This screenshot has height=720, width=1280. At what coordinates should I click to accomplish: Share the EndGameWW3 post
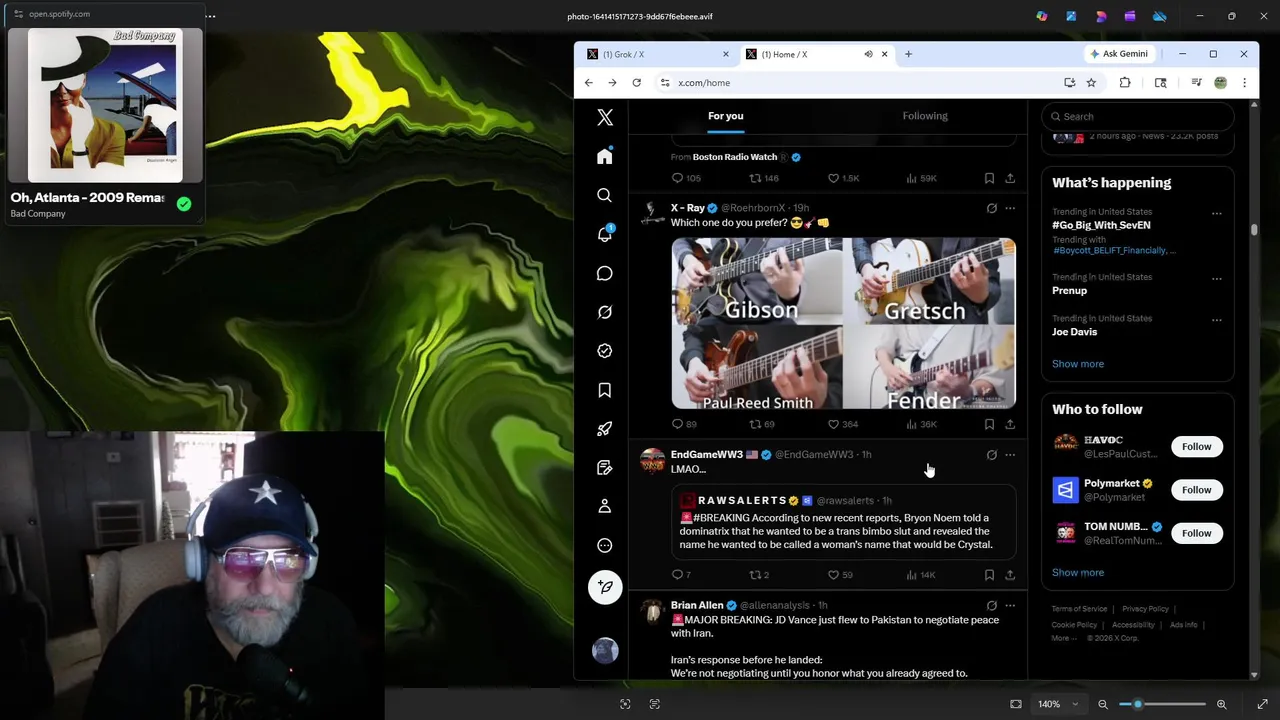click(1010, 575)
